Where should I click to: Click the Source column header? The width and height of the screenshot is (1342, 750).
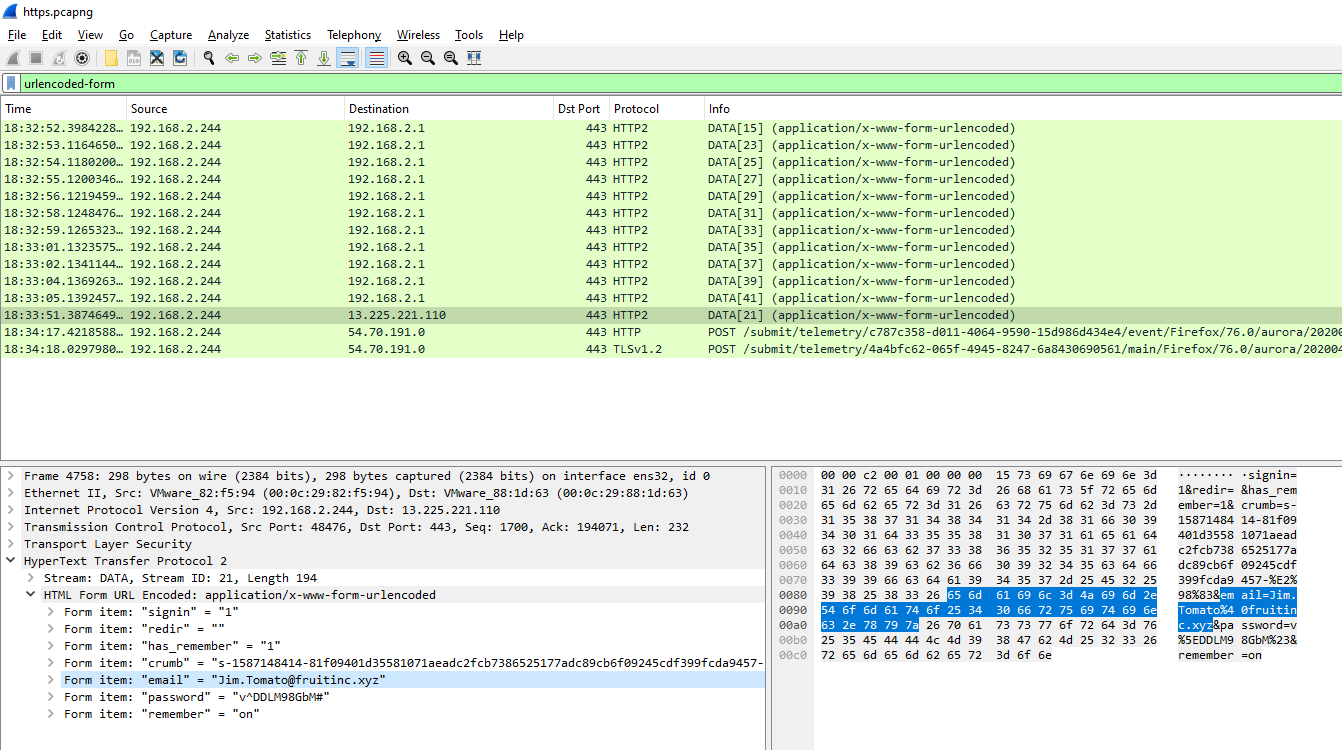(149, 109)
